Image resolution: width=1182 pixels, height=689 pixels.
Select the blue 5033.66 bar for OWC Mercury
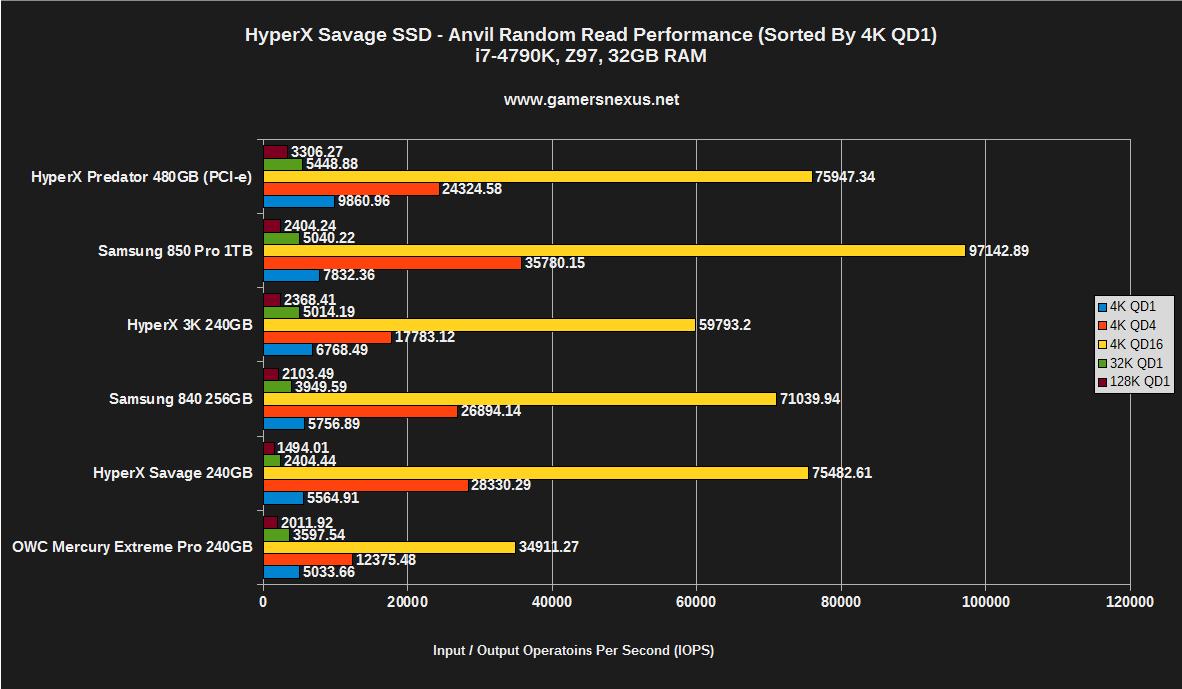pyautogui.click(x=280, y=571)
